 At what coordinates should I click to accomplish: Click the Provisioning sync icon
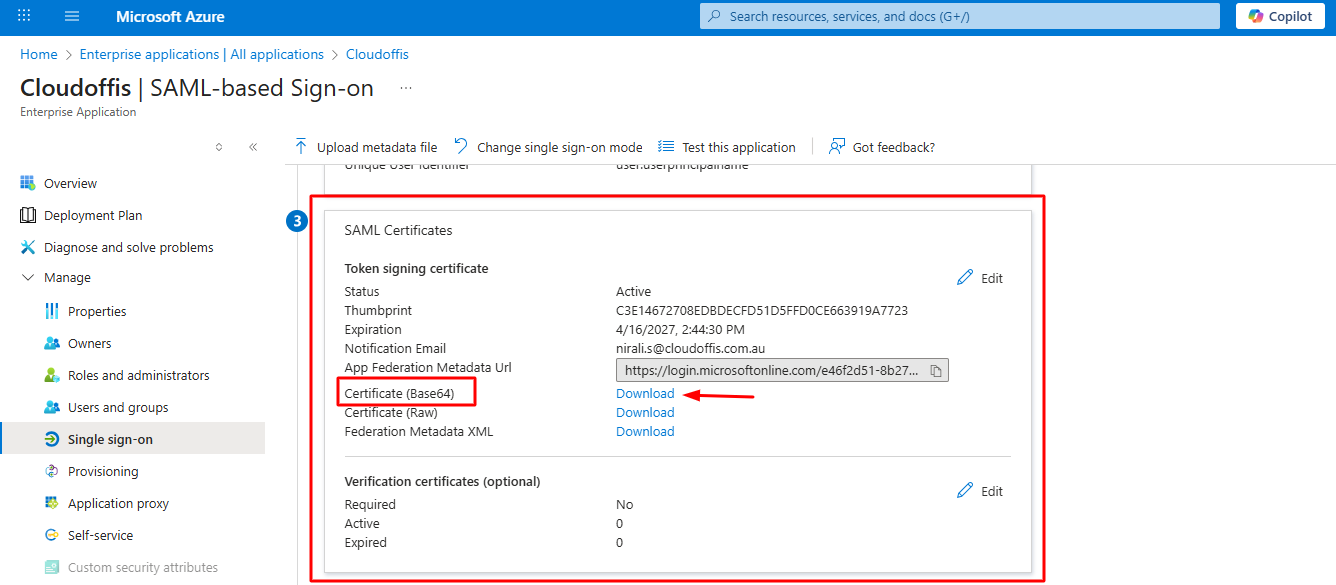pyautogui.click(x=52, y=471)
